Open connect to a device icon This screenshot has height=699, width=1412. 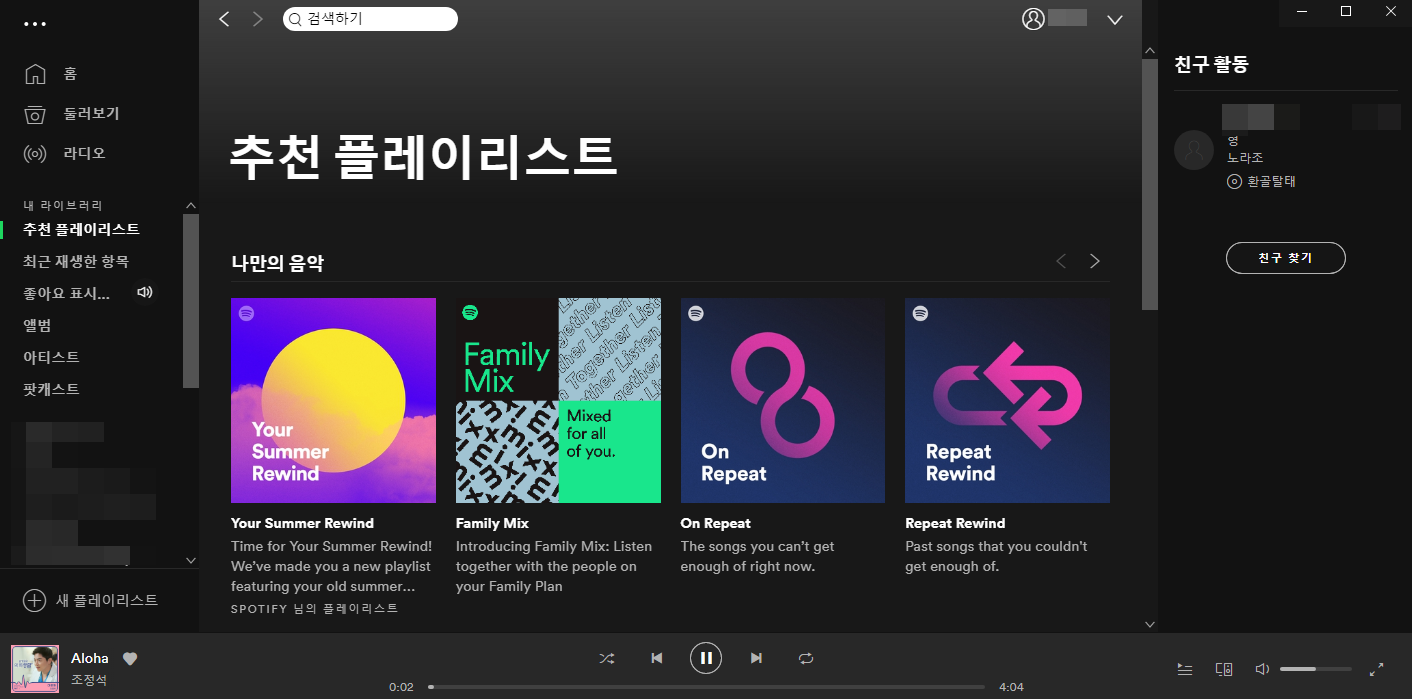coord(1224,669)
